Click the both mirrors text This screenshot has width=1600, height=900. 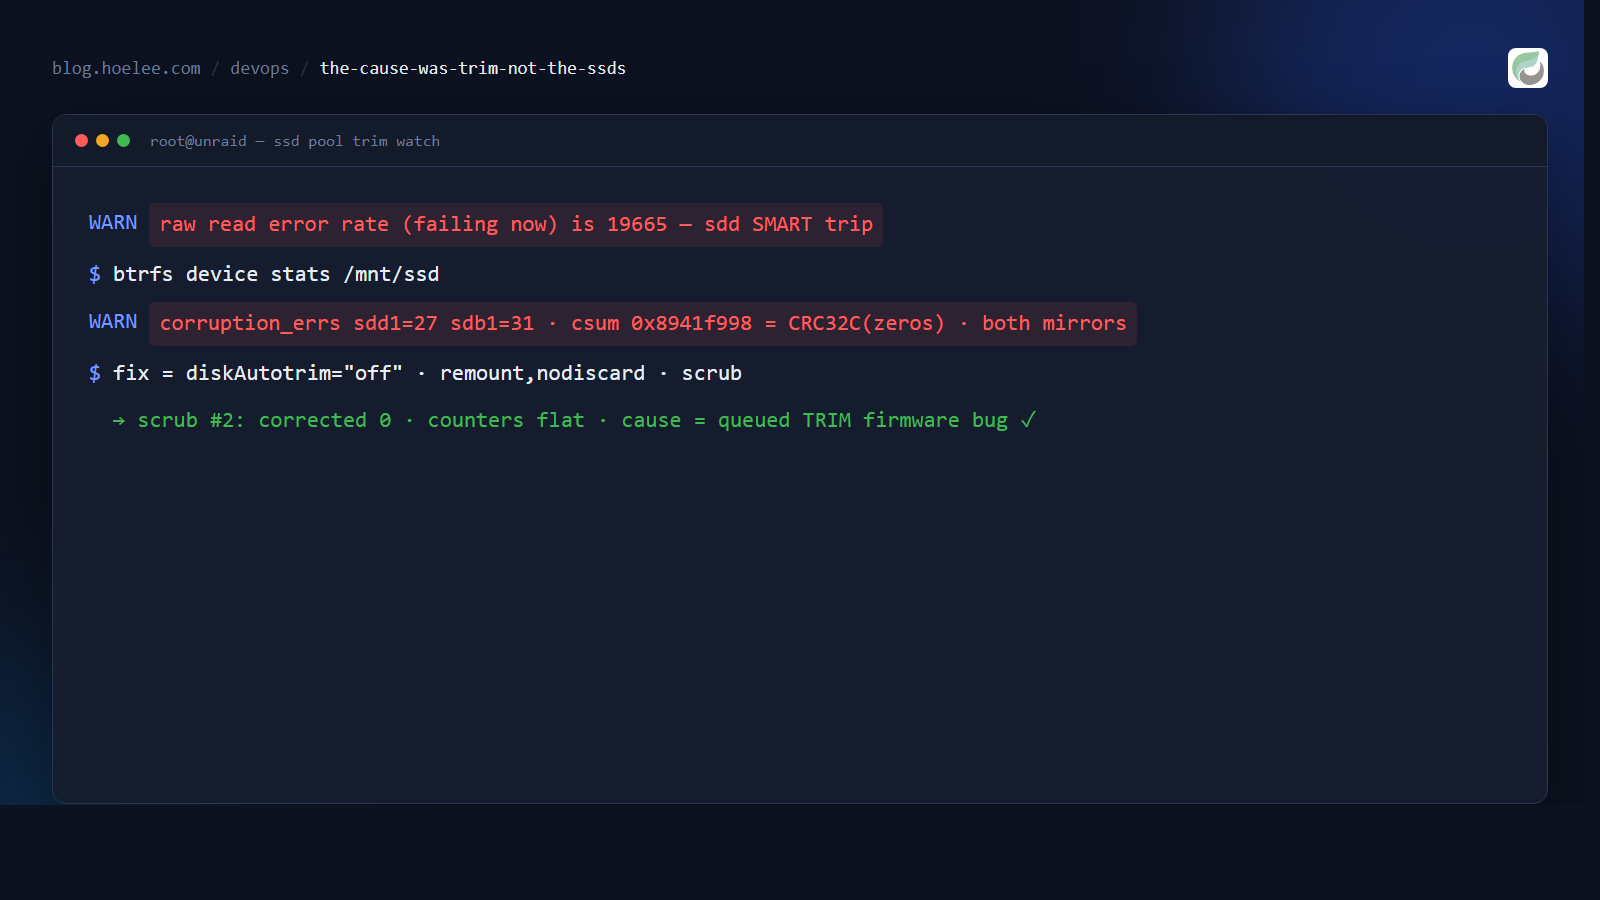1054,323
